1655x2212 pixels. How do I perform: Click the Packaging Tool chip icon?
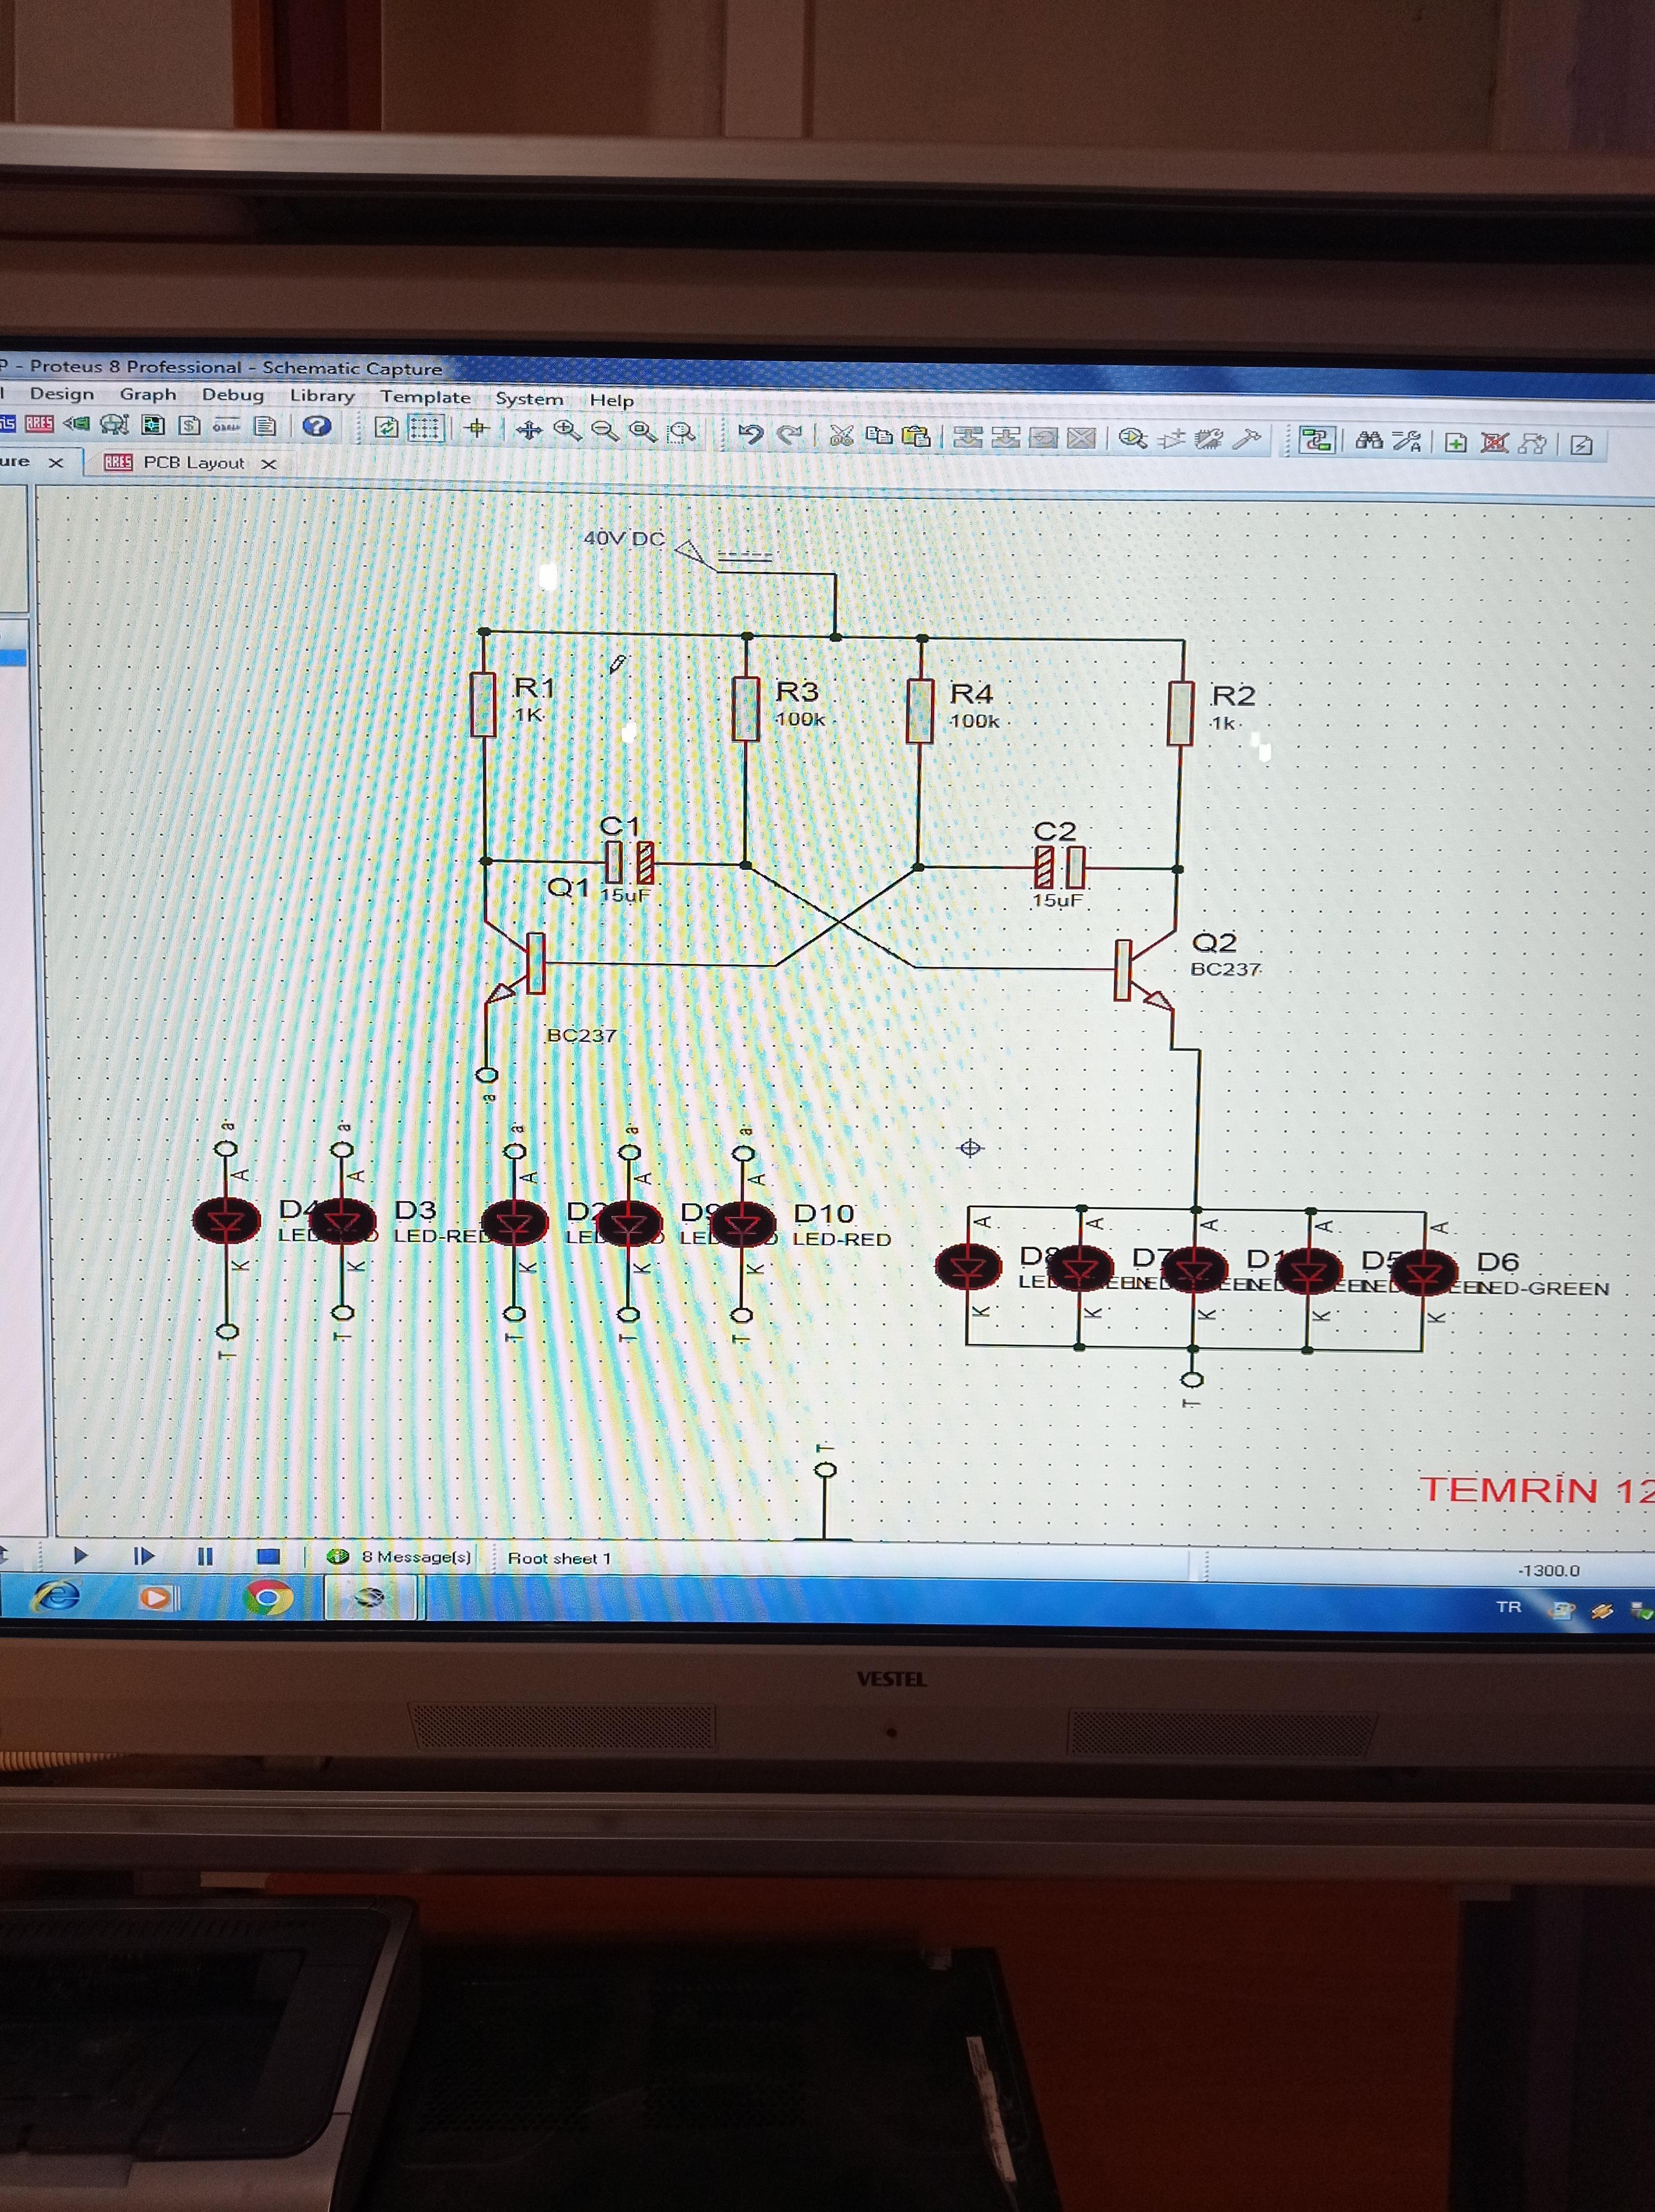[x=1208, y=440]
